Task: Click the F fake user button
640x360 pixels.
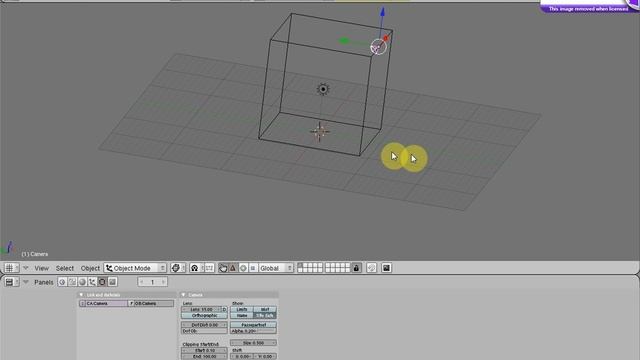Action: tap(131, 303)
